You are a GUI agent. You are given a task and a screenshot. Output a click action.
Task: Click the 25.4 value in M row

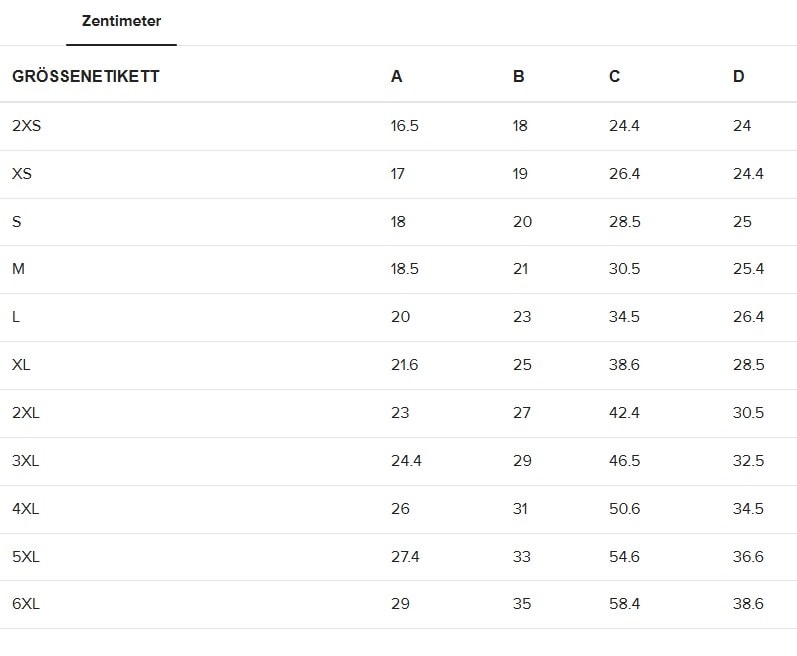(x=748, y=269)
